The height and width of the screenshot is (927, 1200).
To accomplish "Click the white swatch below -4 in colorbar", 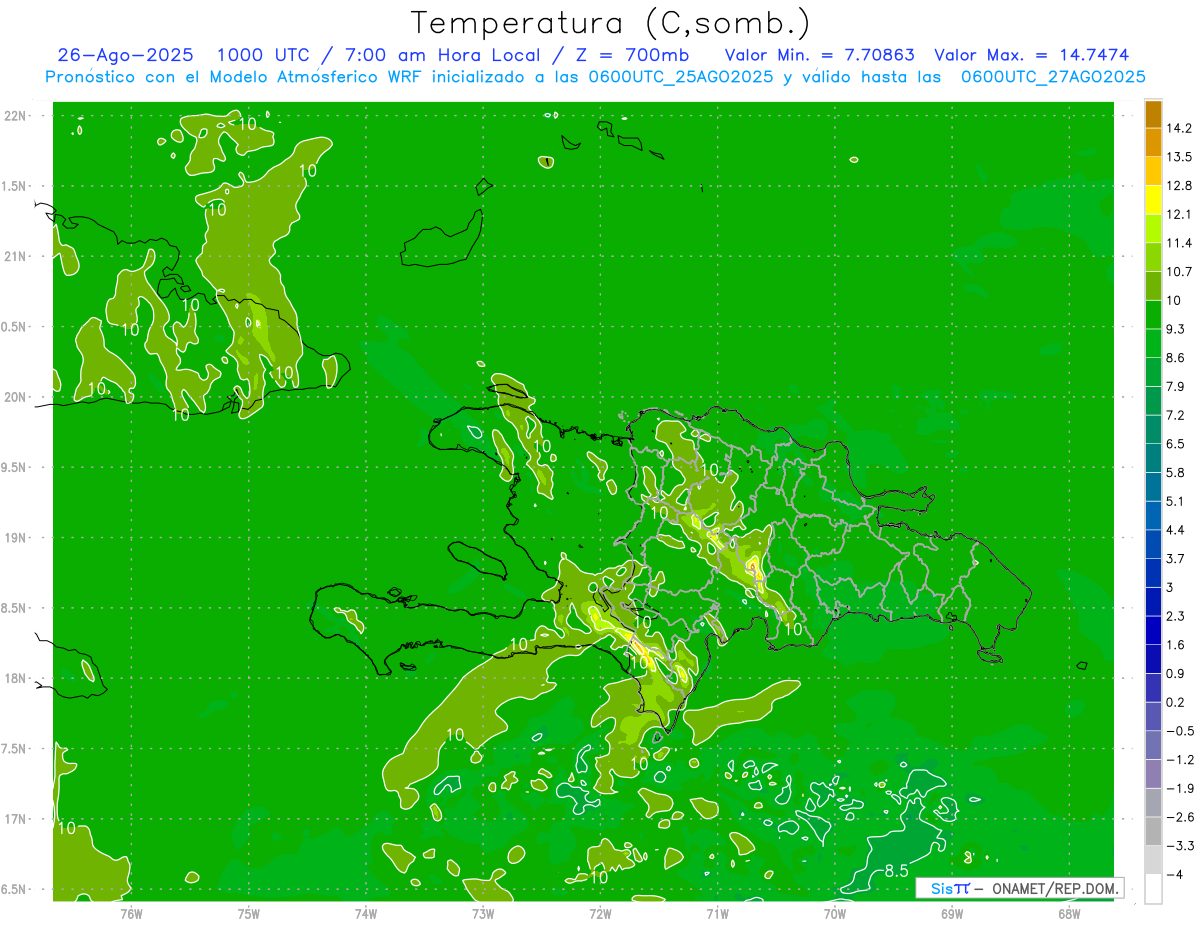I will [x=1153, y=889].
